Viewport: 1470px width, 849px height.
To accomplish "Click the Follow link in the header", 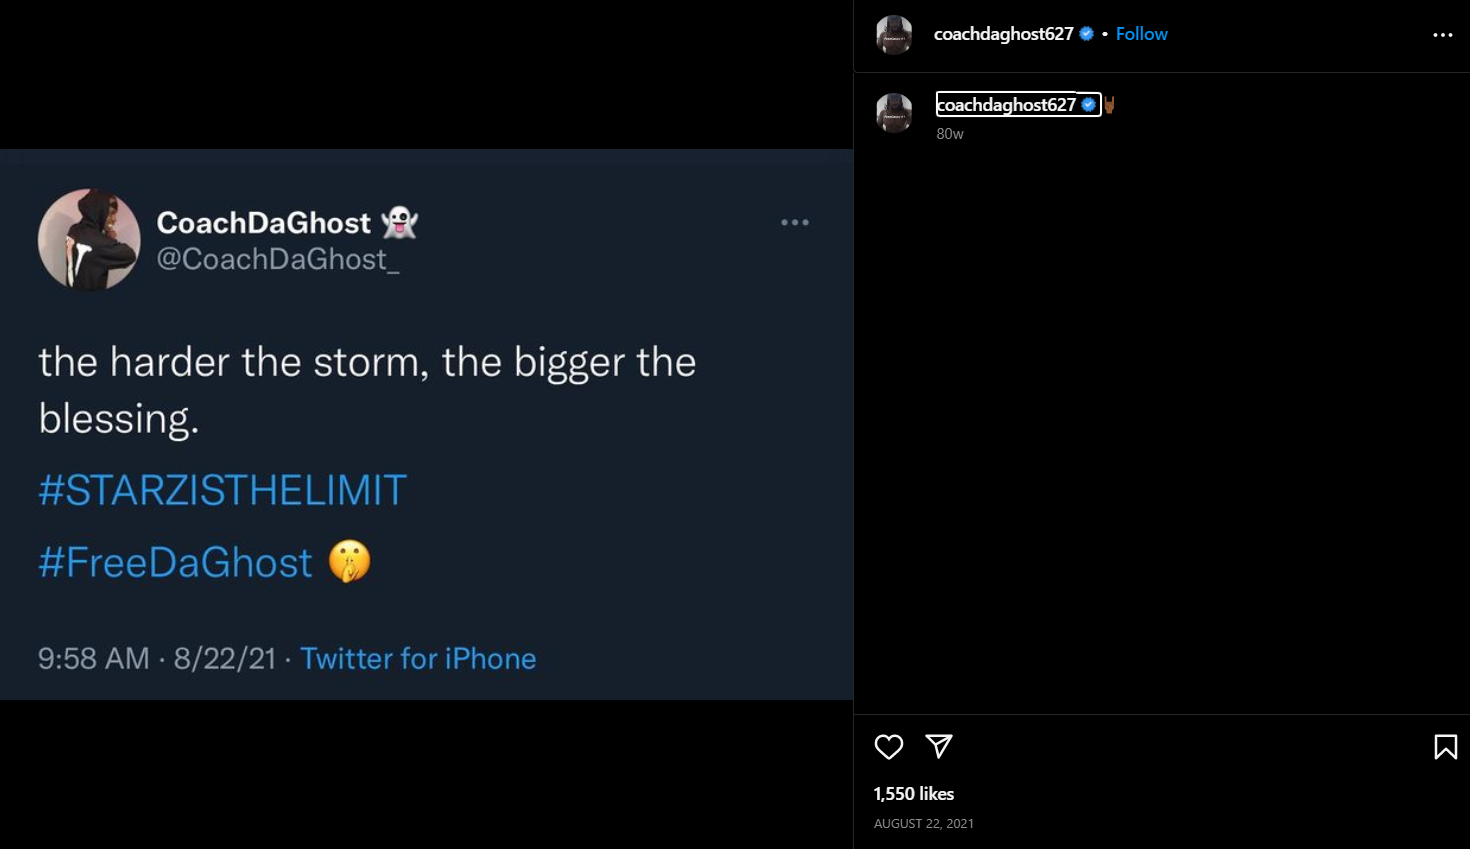I will point(1141,34).
